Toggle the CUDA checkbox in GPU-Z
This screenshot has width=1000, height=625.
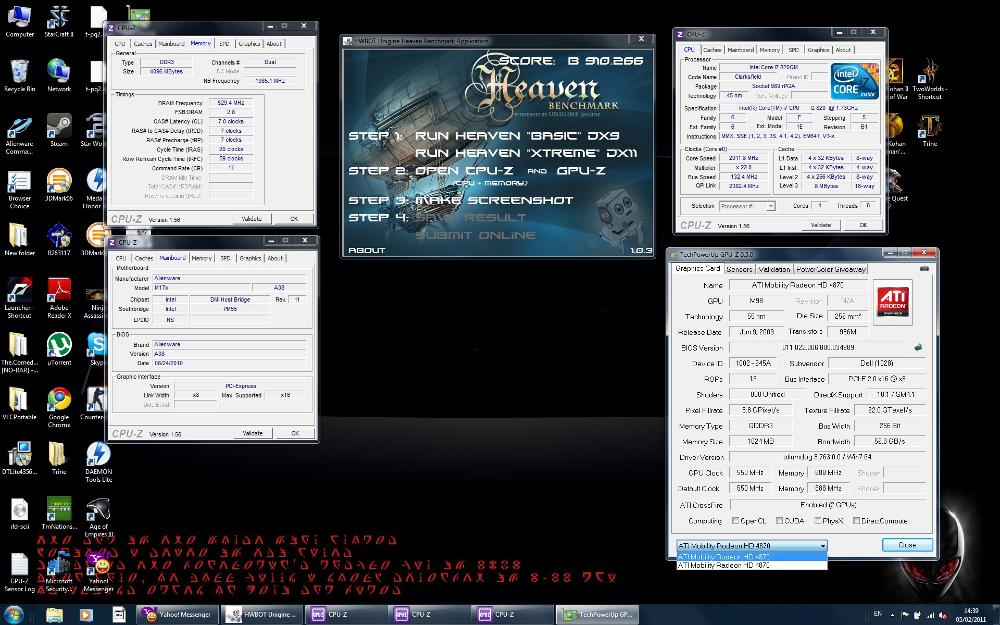[x=779, y=521]
